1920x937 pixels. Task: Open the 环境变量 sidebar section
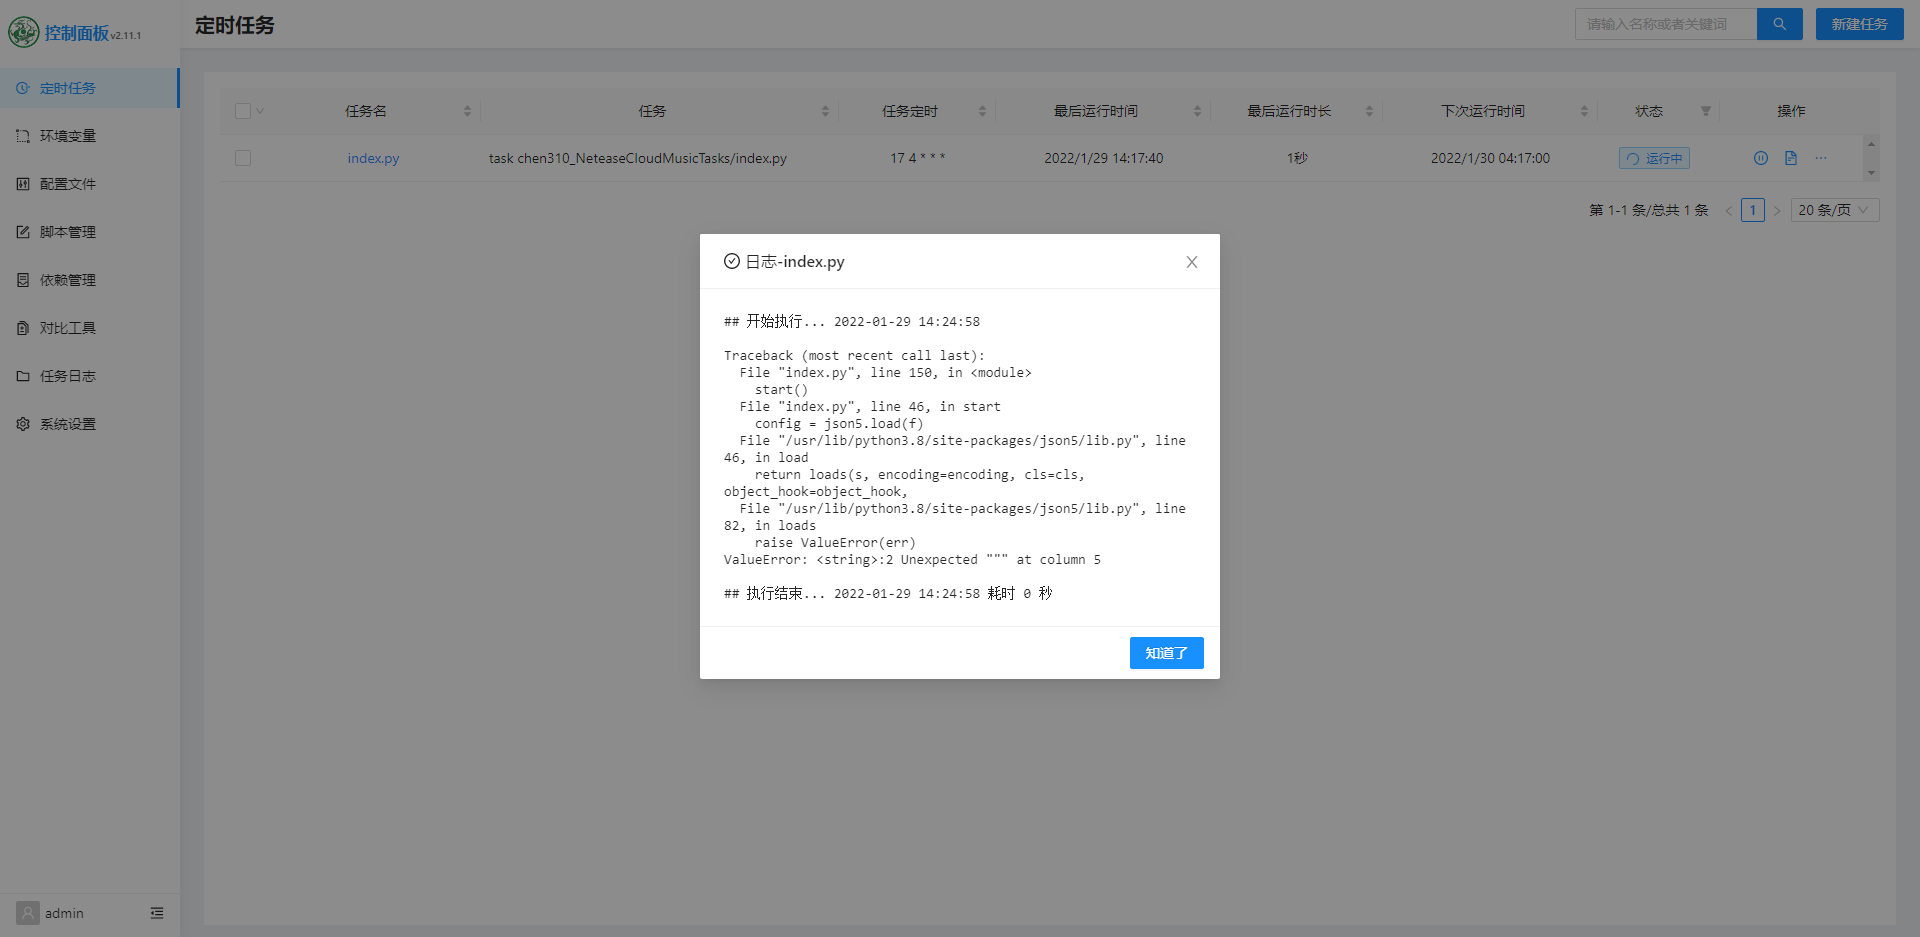pos(67,135)
